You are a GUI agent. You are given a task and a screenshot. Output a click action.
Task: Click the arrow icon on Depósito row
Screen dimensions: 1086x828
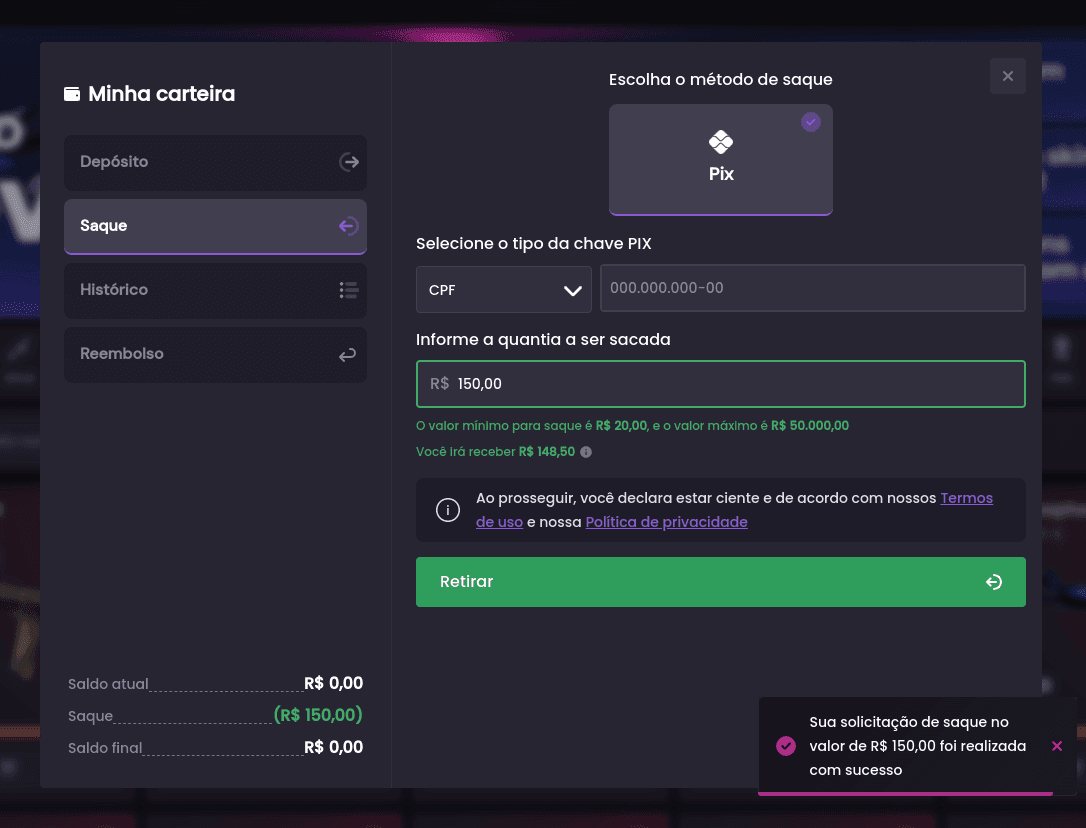348,162
